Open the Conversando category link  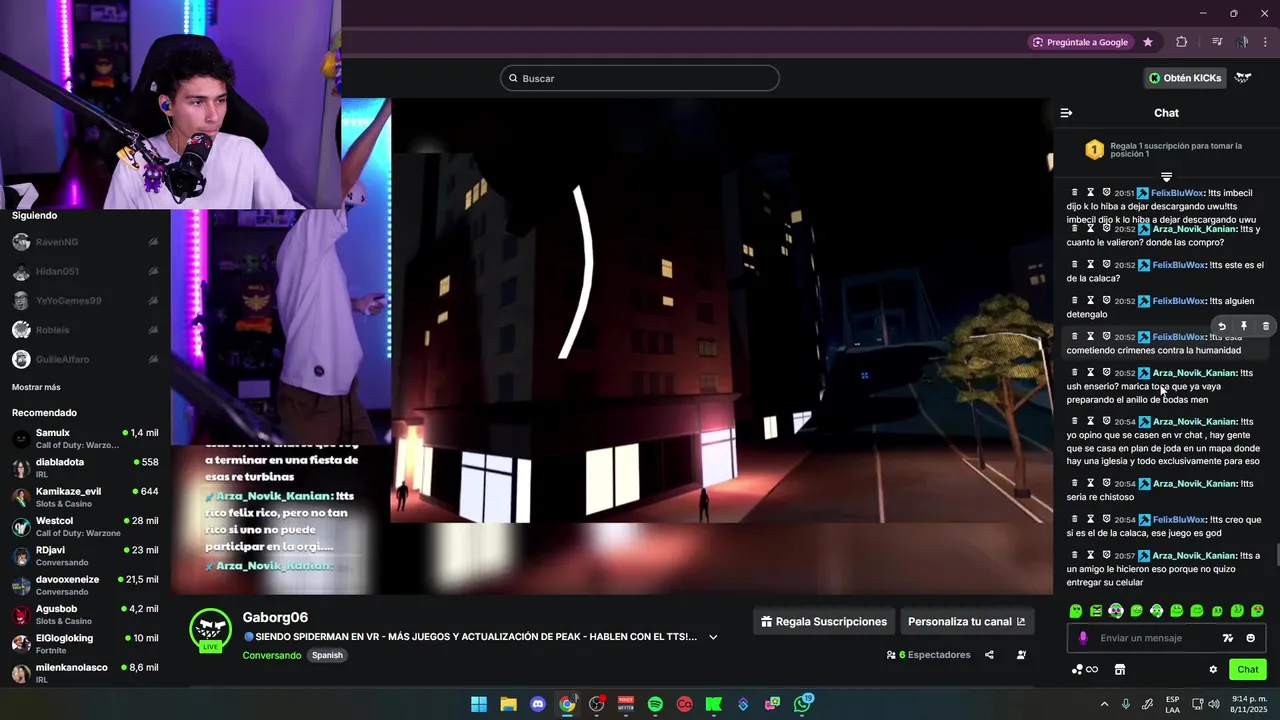click(271, 655)
